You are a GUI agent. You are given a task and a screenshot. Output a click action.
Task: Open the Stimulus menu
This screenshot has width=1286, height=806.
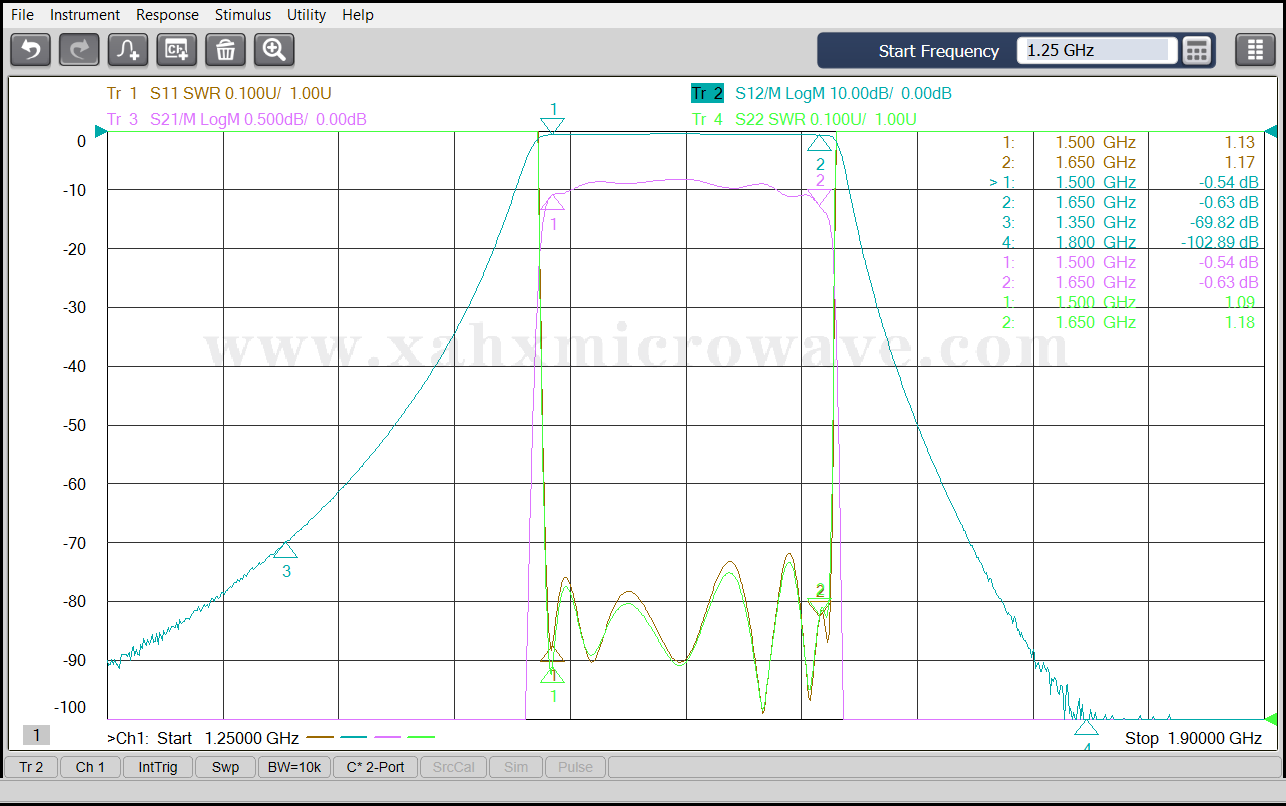click(x=242, y=15)
